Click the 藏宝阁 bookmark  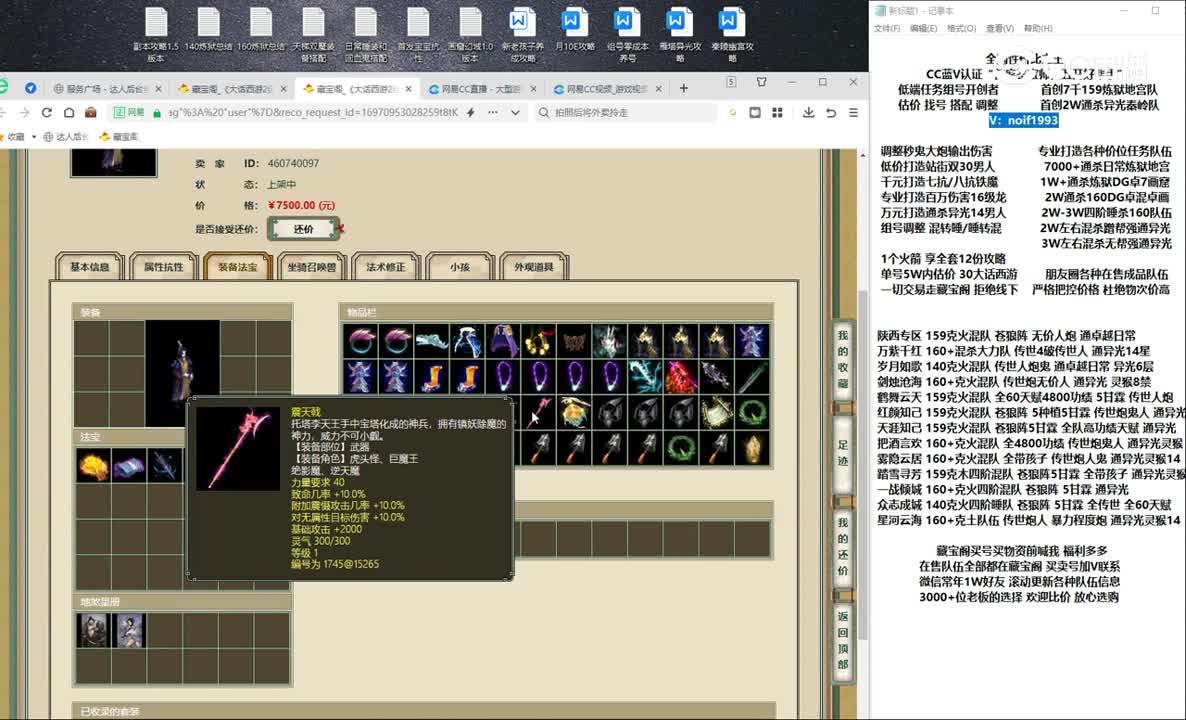tap(120, 137)
